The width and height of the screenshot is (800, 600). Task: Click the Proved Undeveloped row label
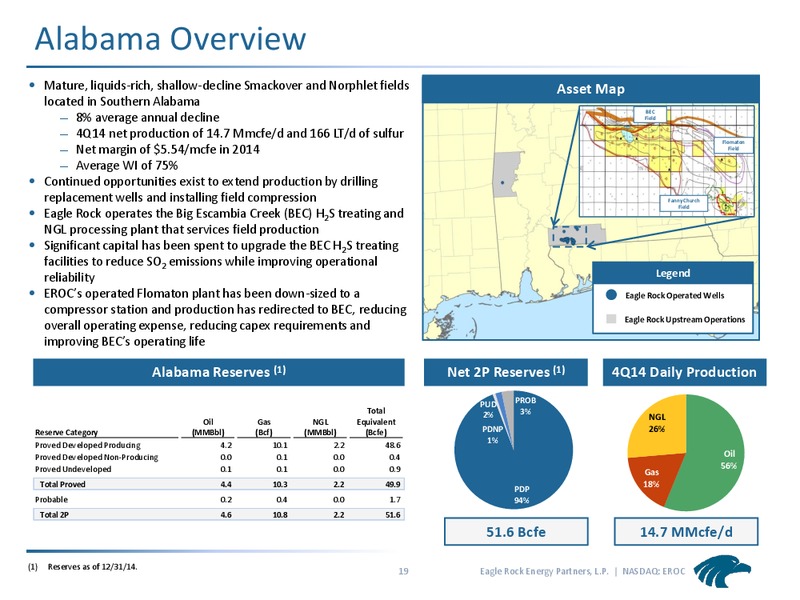click(73, 469)
